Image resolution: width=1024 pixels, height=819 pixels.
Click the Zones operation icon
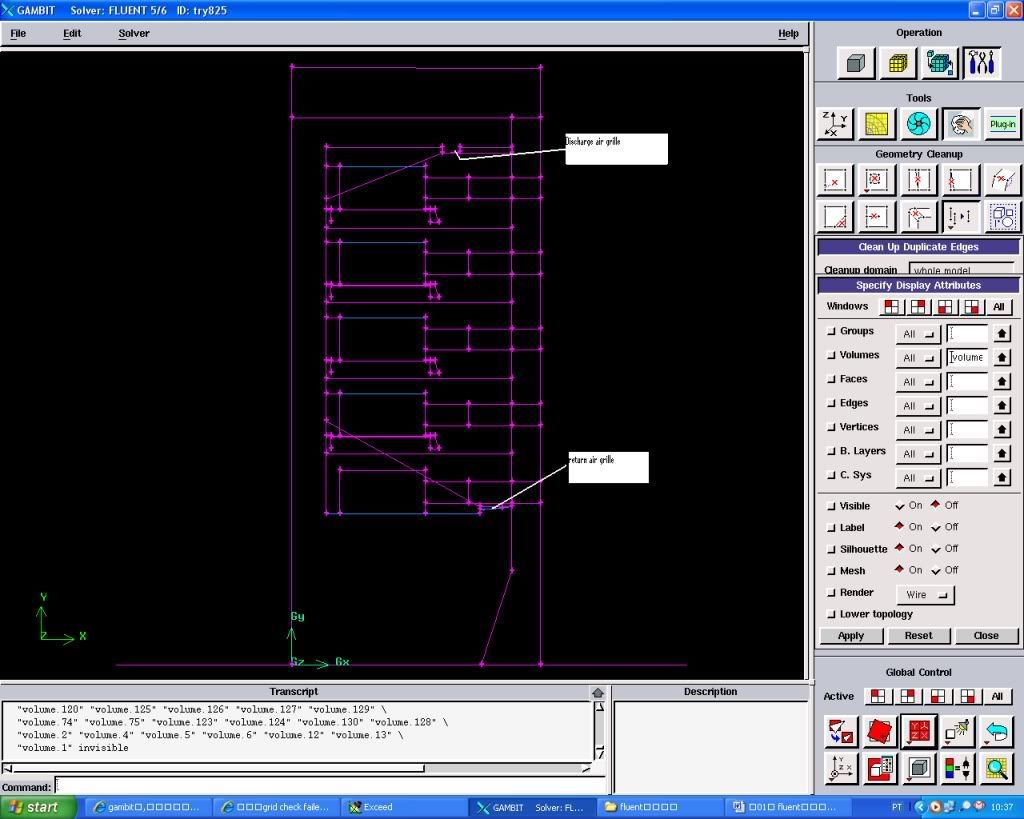click(940, 64)
